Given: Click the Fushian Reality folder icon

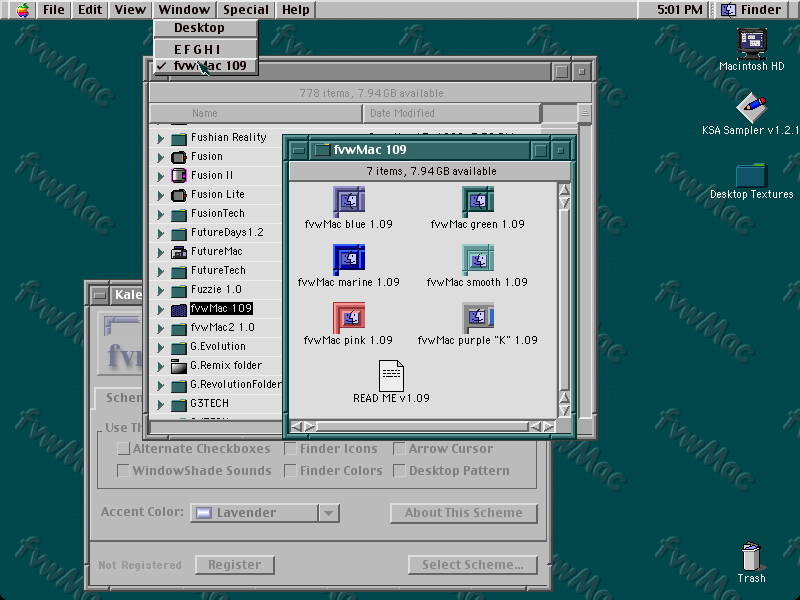Looking at the screenshot, I should (x=179, y=138).
